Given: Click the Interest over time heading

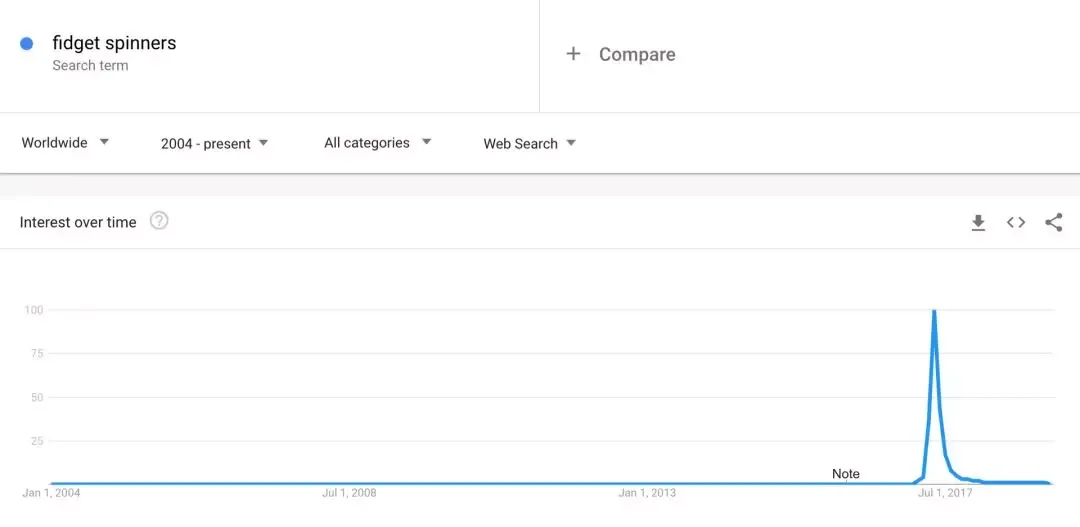Looking at the screenshot, I should coord(78,222).
